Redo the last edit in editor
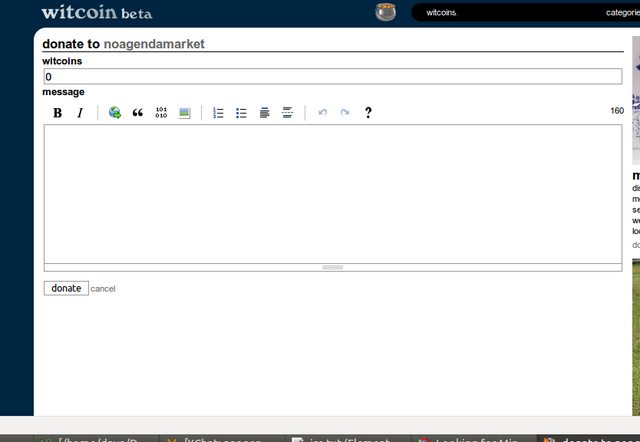The image size is (640, 442). pos(345,113)
